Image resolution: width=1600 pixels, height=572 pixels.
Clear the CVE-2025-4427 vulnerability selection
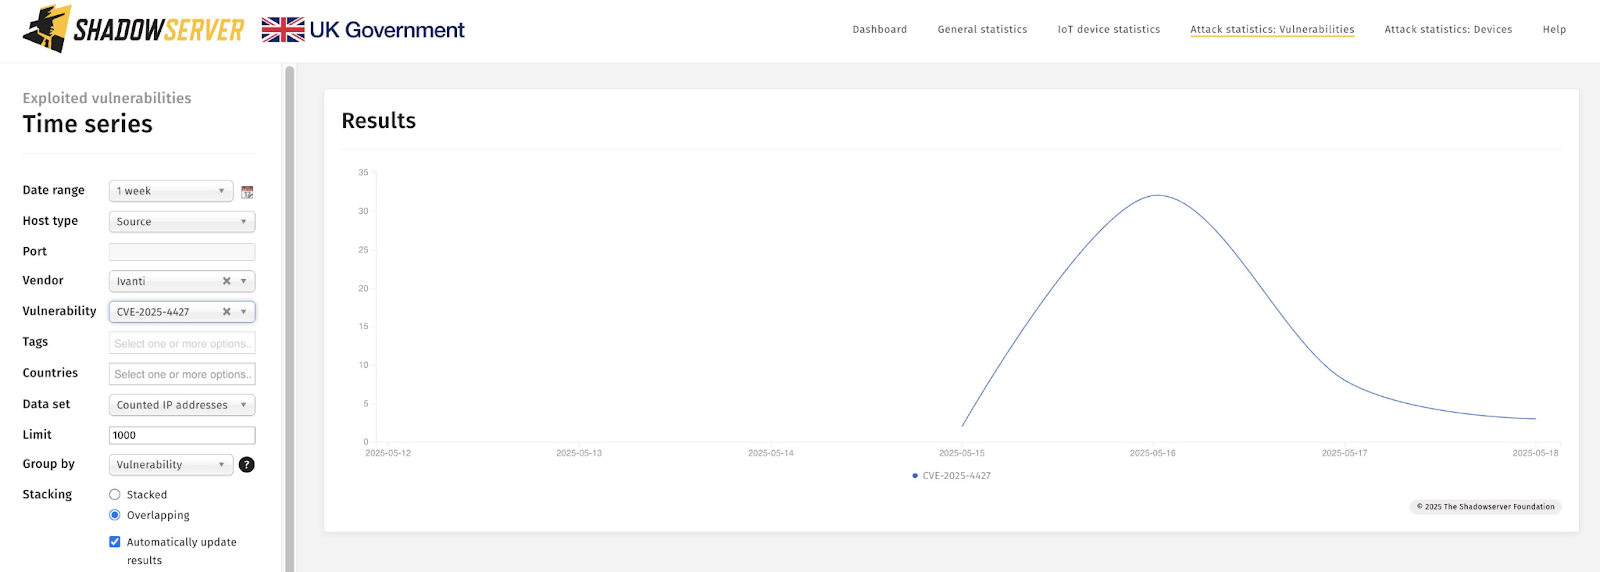click(x=227, y=312)
